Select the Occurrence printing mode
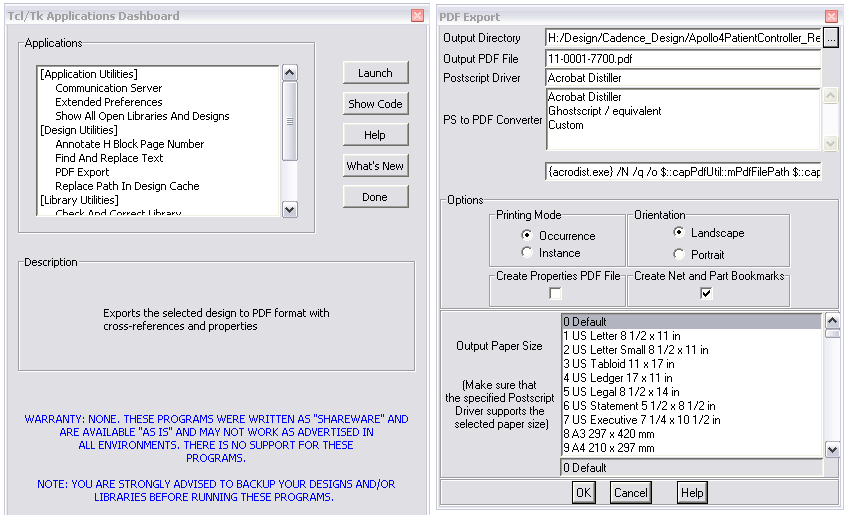 click(x=527, y=236)
